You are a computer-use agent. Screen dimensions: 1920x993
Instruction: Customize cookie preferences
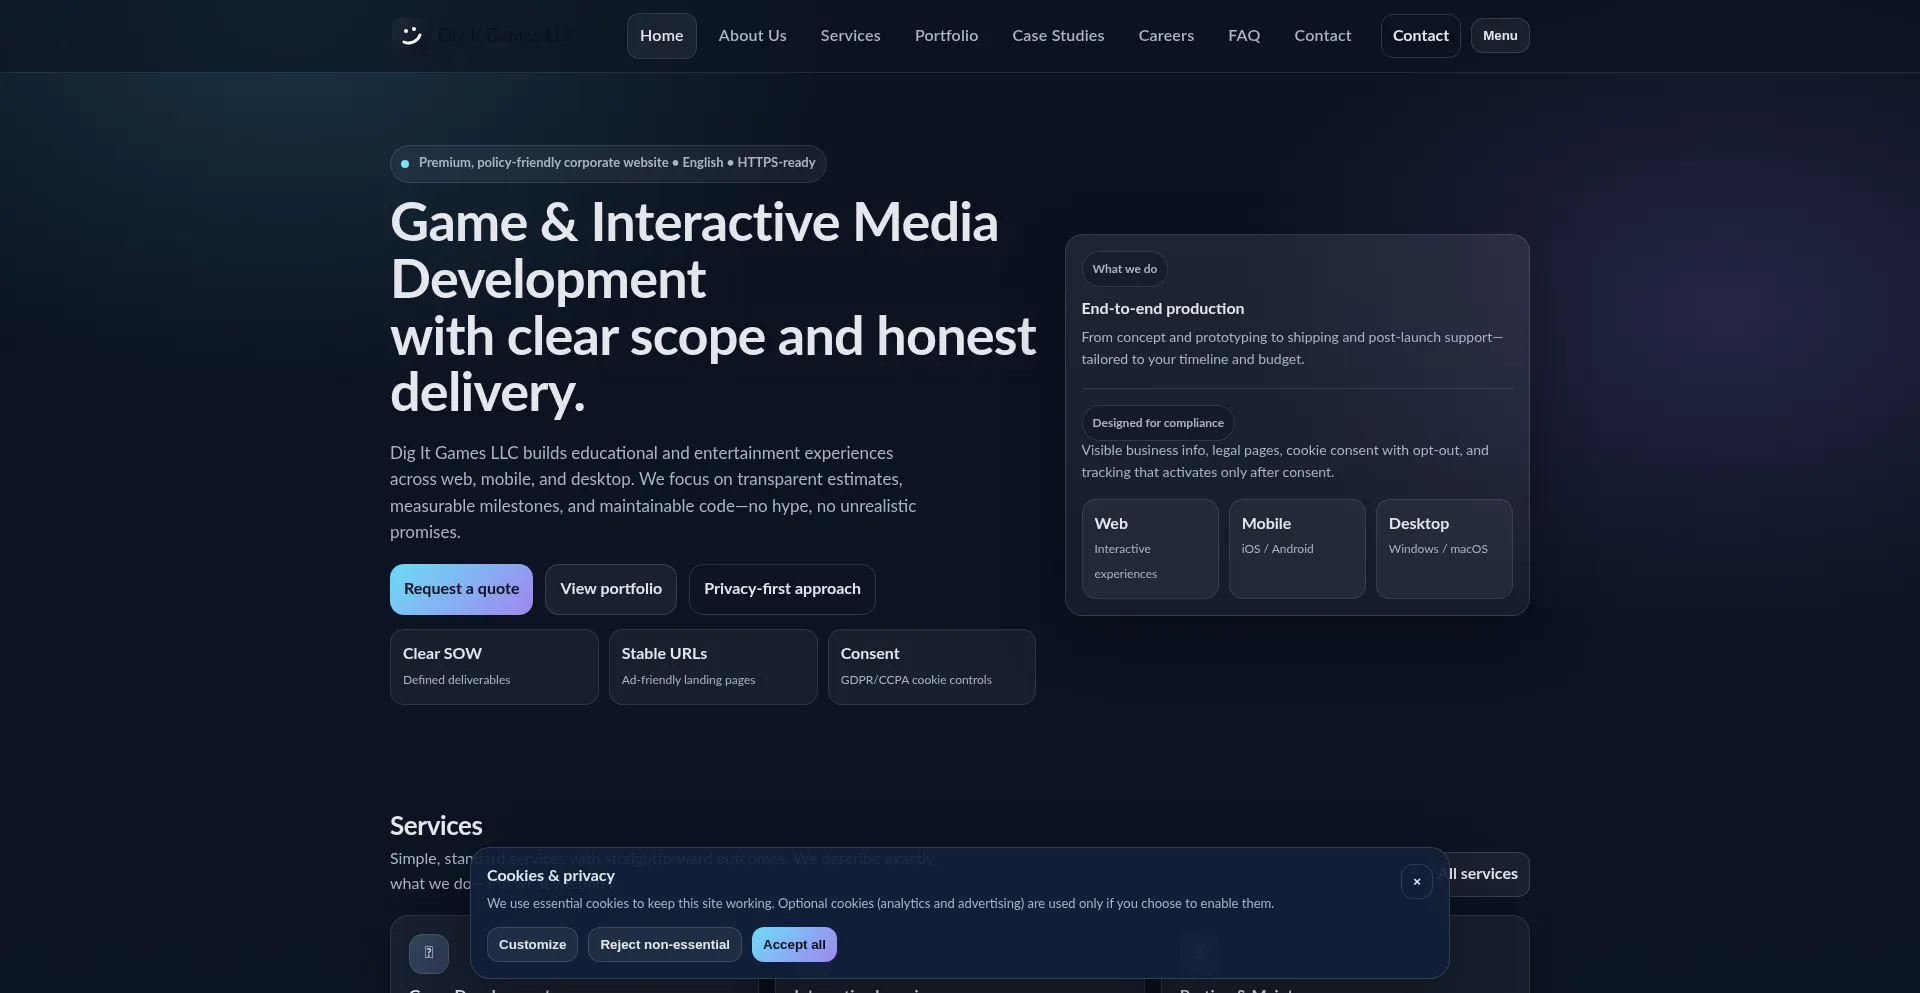point(532,945)
